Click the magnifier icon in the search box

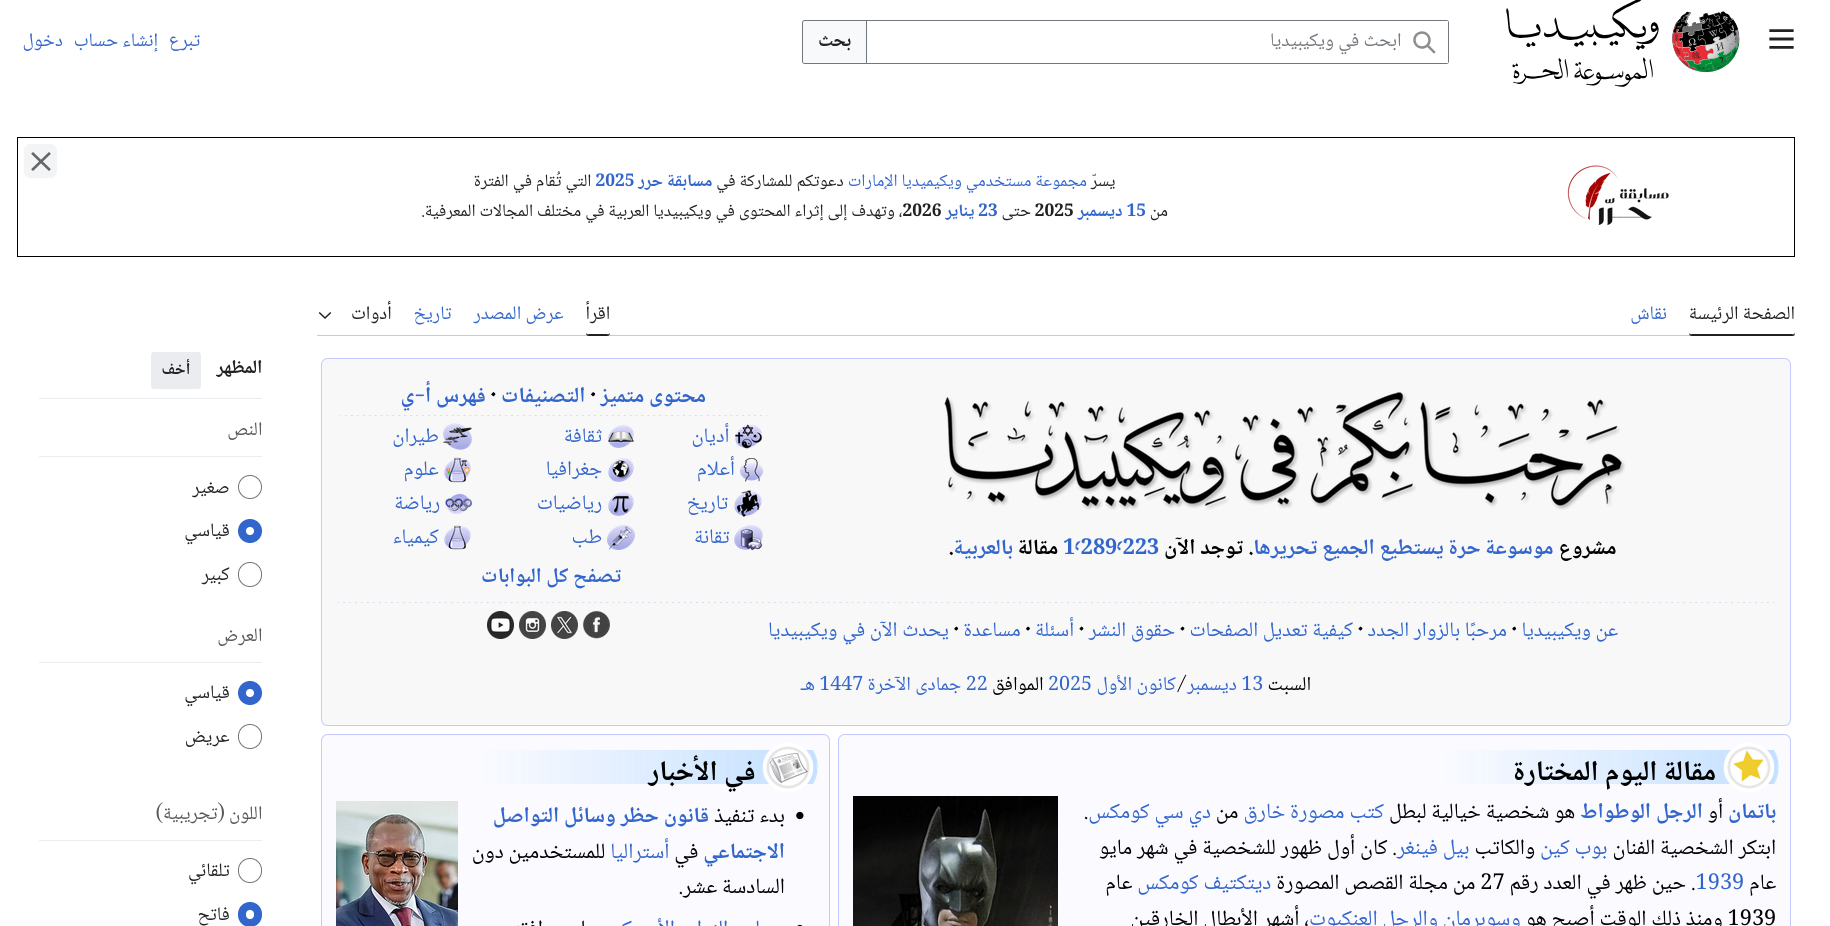coord(1424,42)
